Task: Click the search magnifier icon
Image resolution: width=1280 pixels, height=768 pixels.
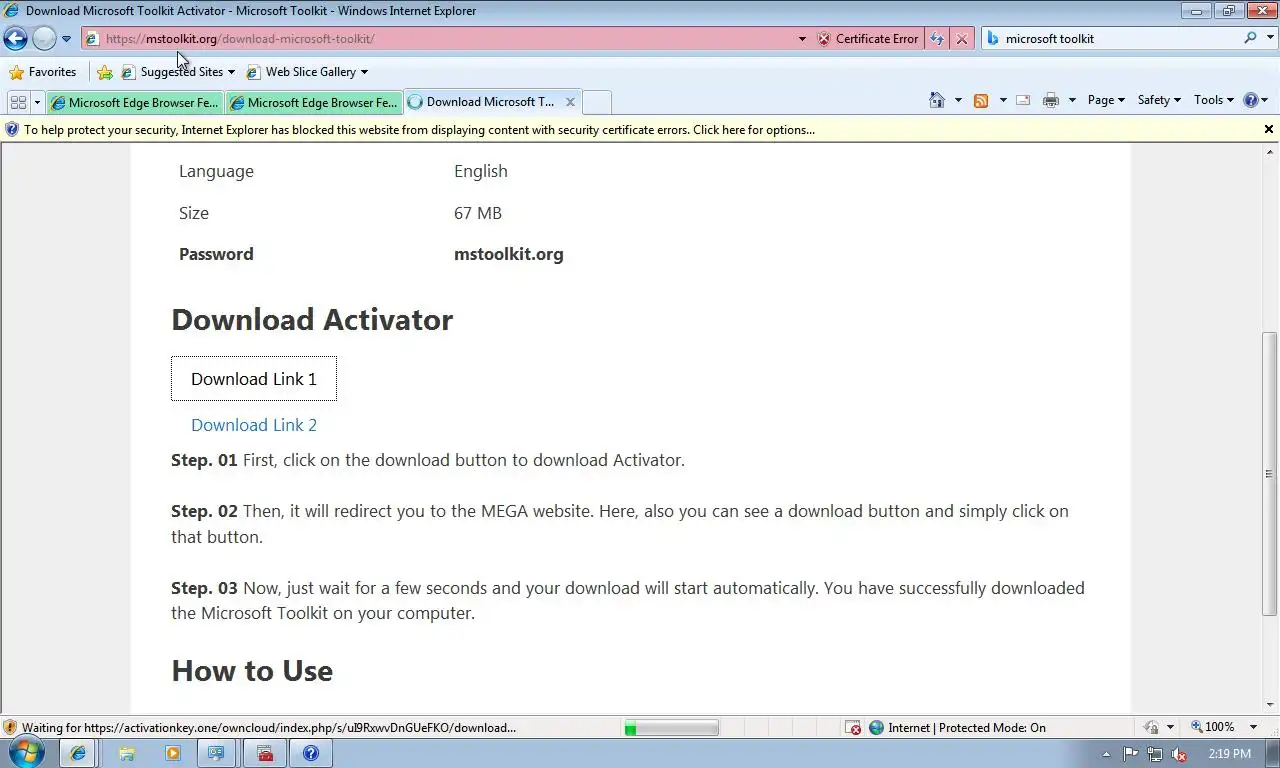Action: coord(1250,38)
